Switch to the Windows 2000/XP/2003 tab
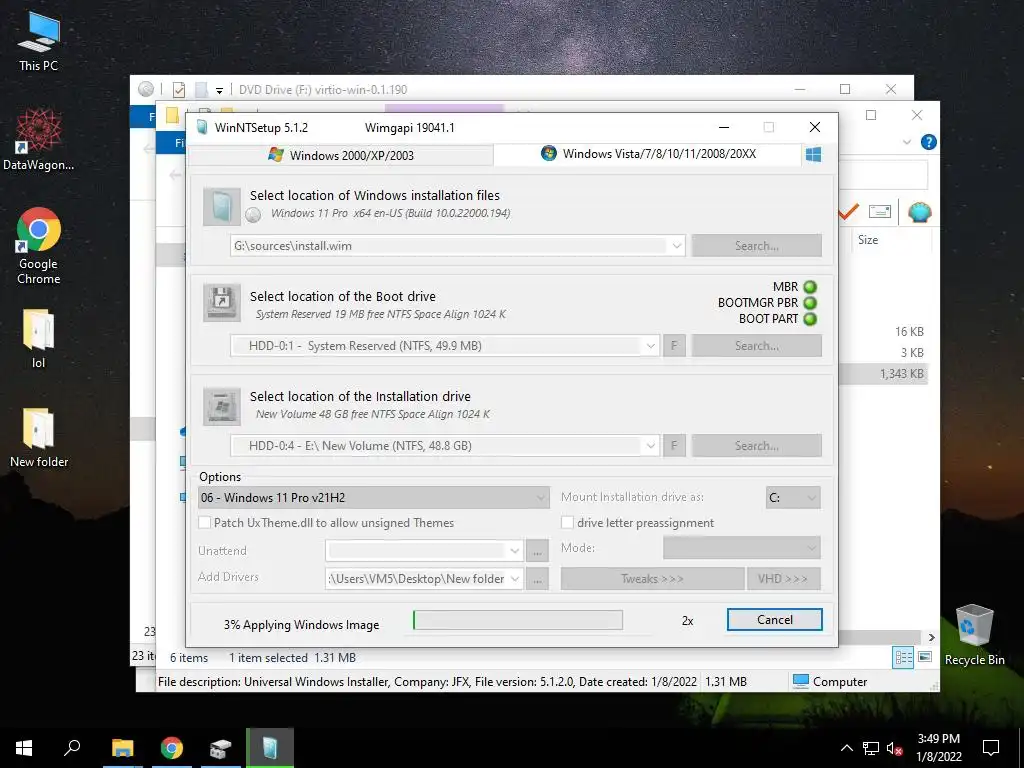Image resolution: width=1024 pixels, height=768 pixels. (341, 155)
